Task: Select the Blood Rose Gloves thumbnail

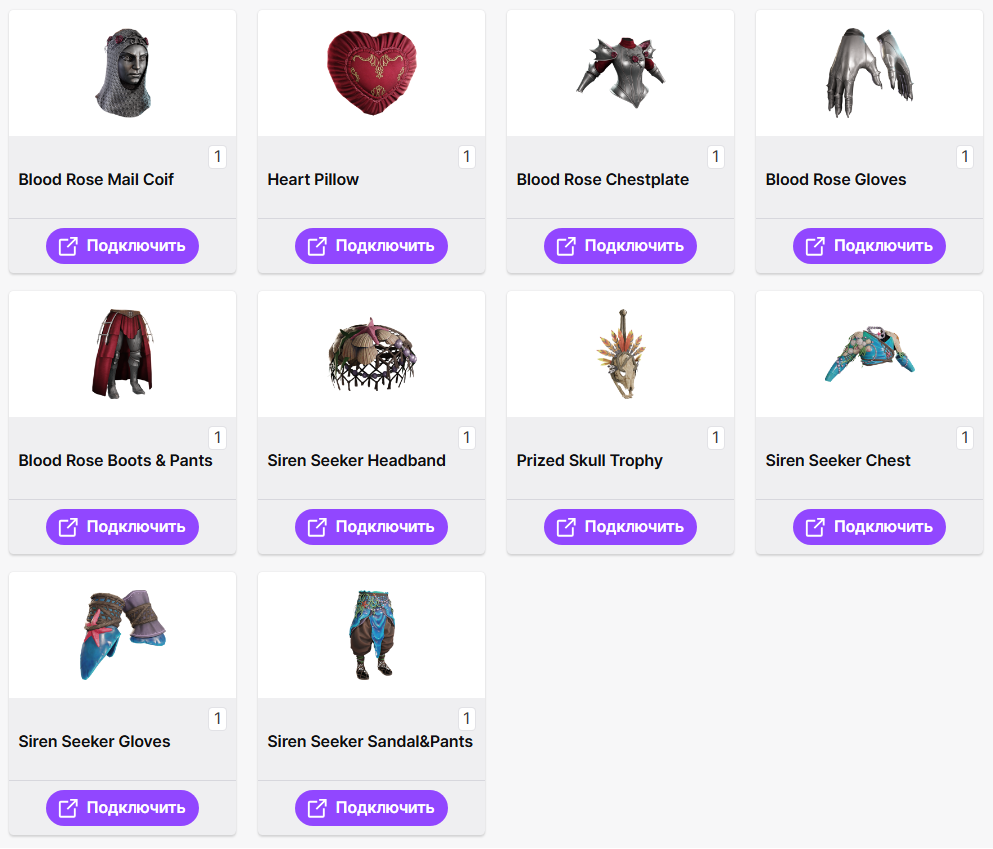Action: click(870, 73)
